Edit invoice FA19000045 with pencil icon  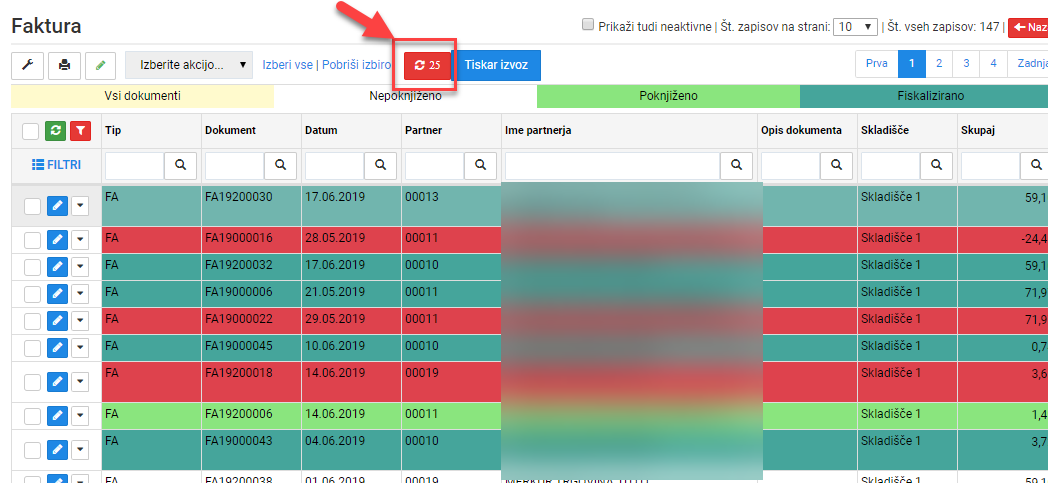[57, 348]
